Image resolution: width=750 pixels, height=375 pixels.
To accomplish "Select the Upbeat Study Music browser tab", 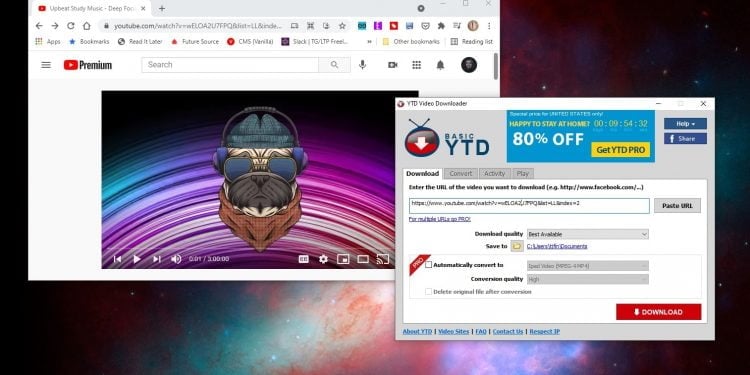I will 92,9.
